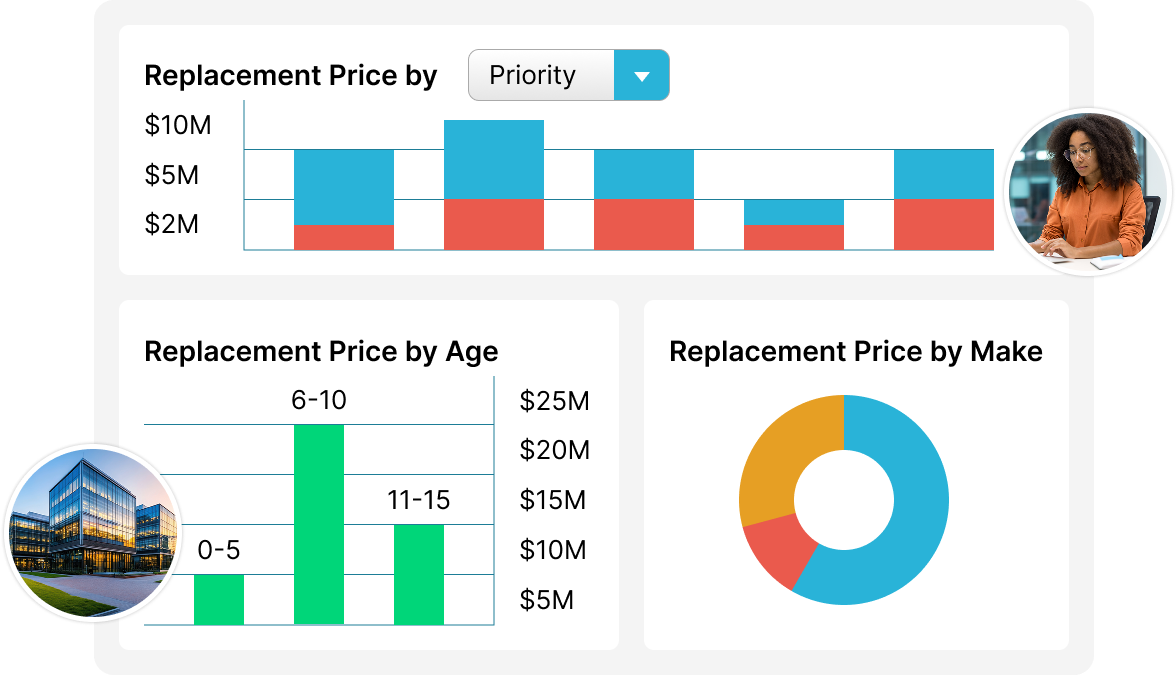This screenshot has height=675, width=1176.
Task: Click the short green 0-5 age bar
Action: 219,599
